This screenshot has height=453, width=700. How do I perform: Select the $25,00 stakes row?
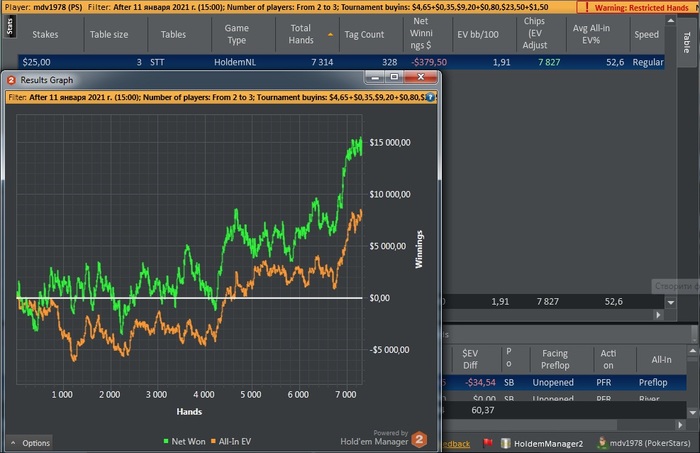pyautogui.click(x=341, y=62)
